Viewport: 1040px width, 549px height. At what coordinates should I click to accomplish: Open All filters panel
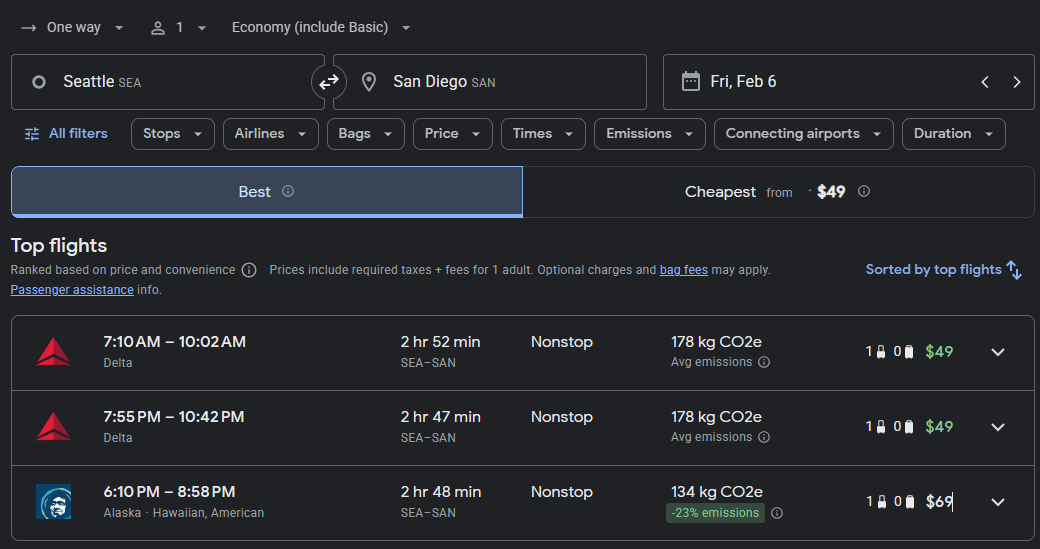pyautogui.click(x=66, y=133)
